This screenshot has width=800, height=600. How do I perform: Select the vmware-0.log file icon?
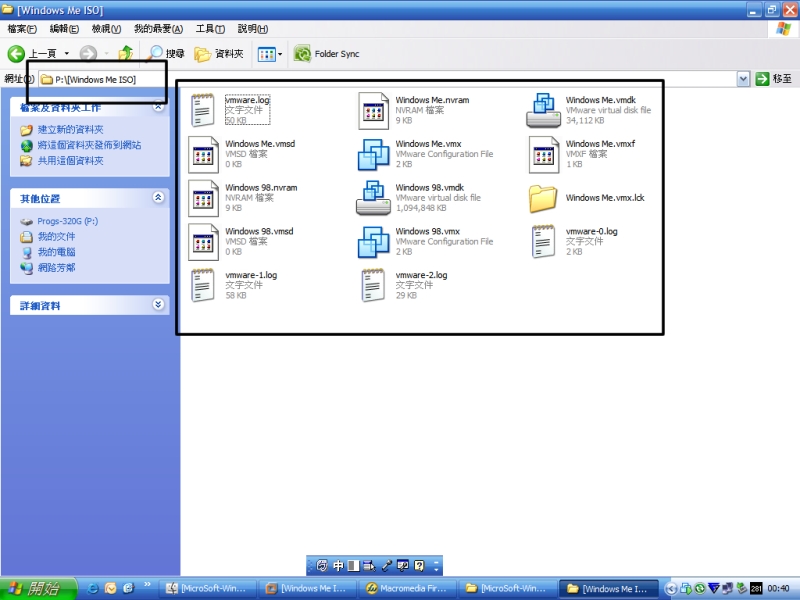pyautogui.click(x=543, y=241)
